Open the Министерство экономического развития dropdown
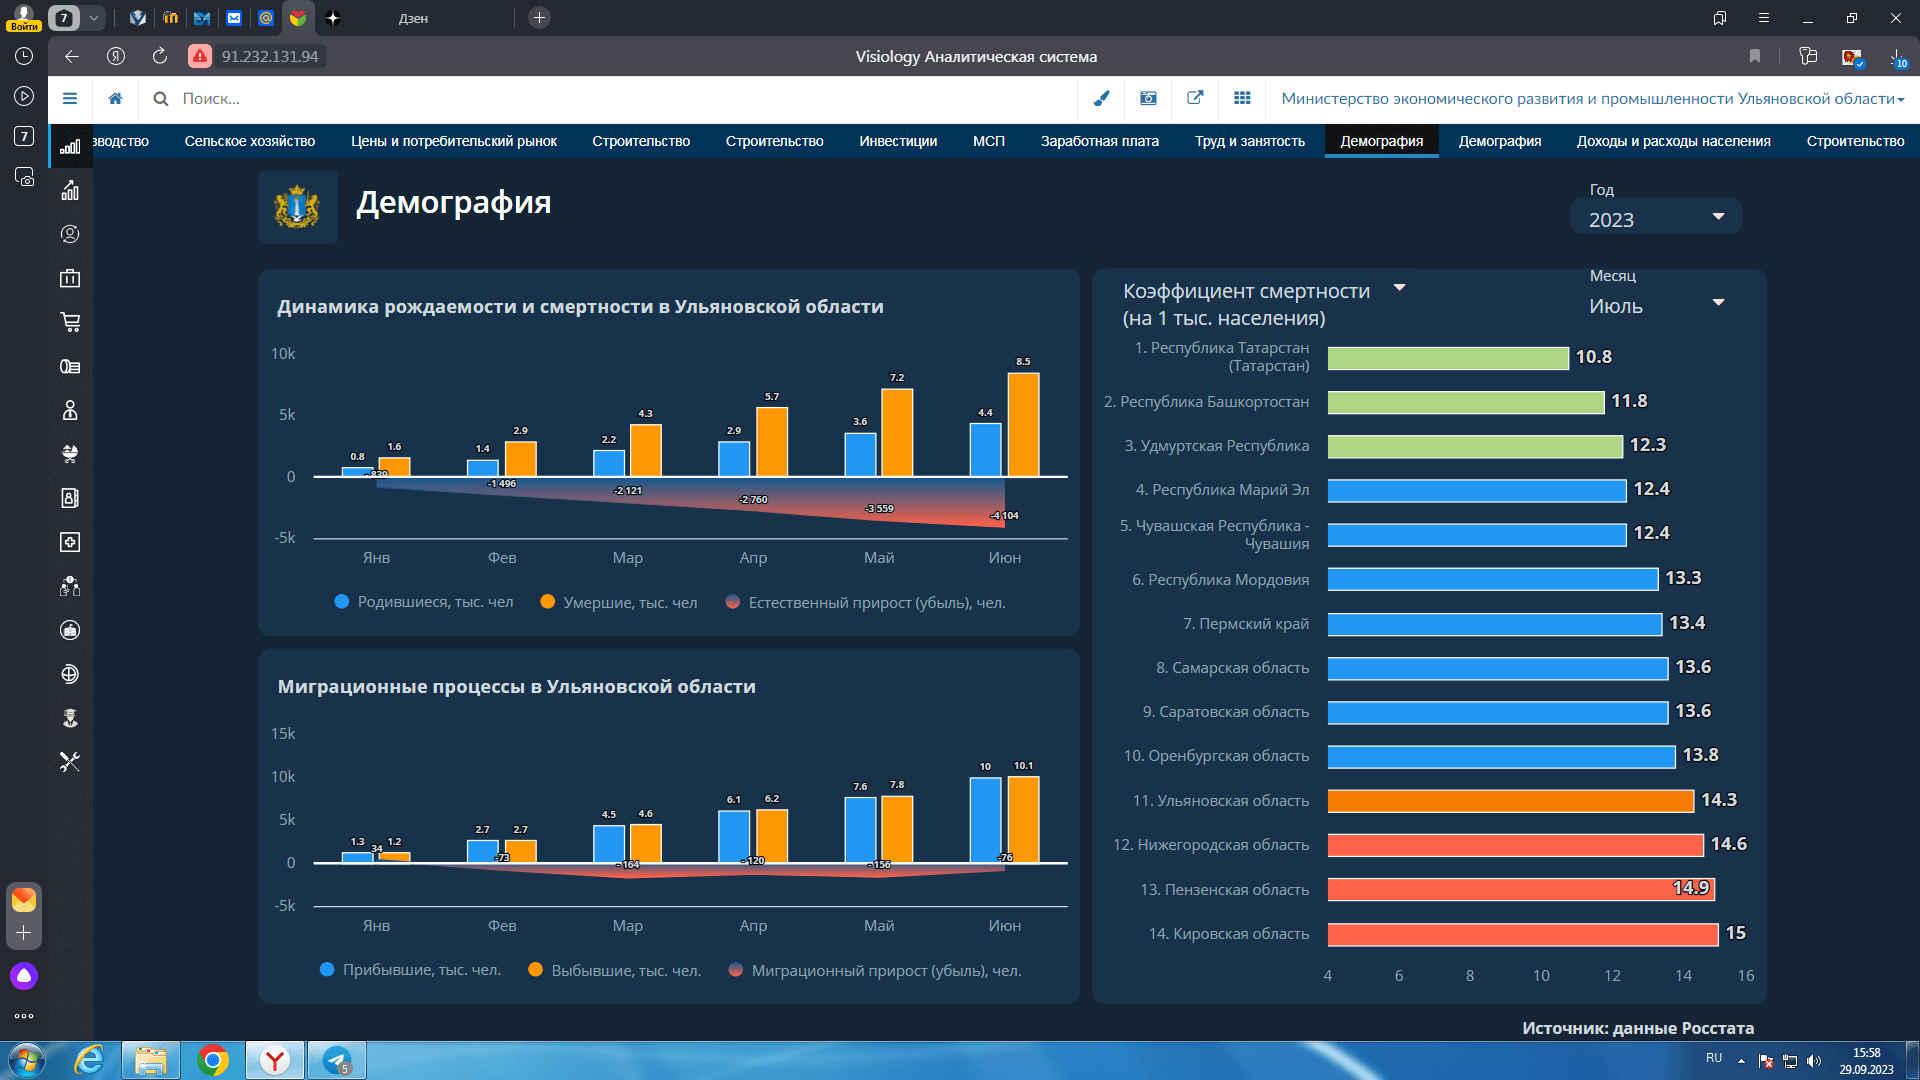This screenshot has height=1080, width=1920. [x=1593, y=98]
